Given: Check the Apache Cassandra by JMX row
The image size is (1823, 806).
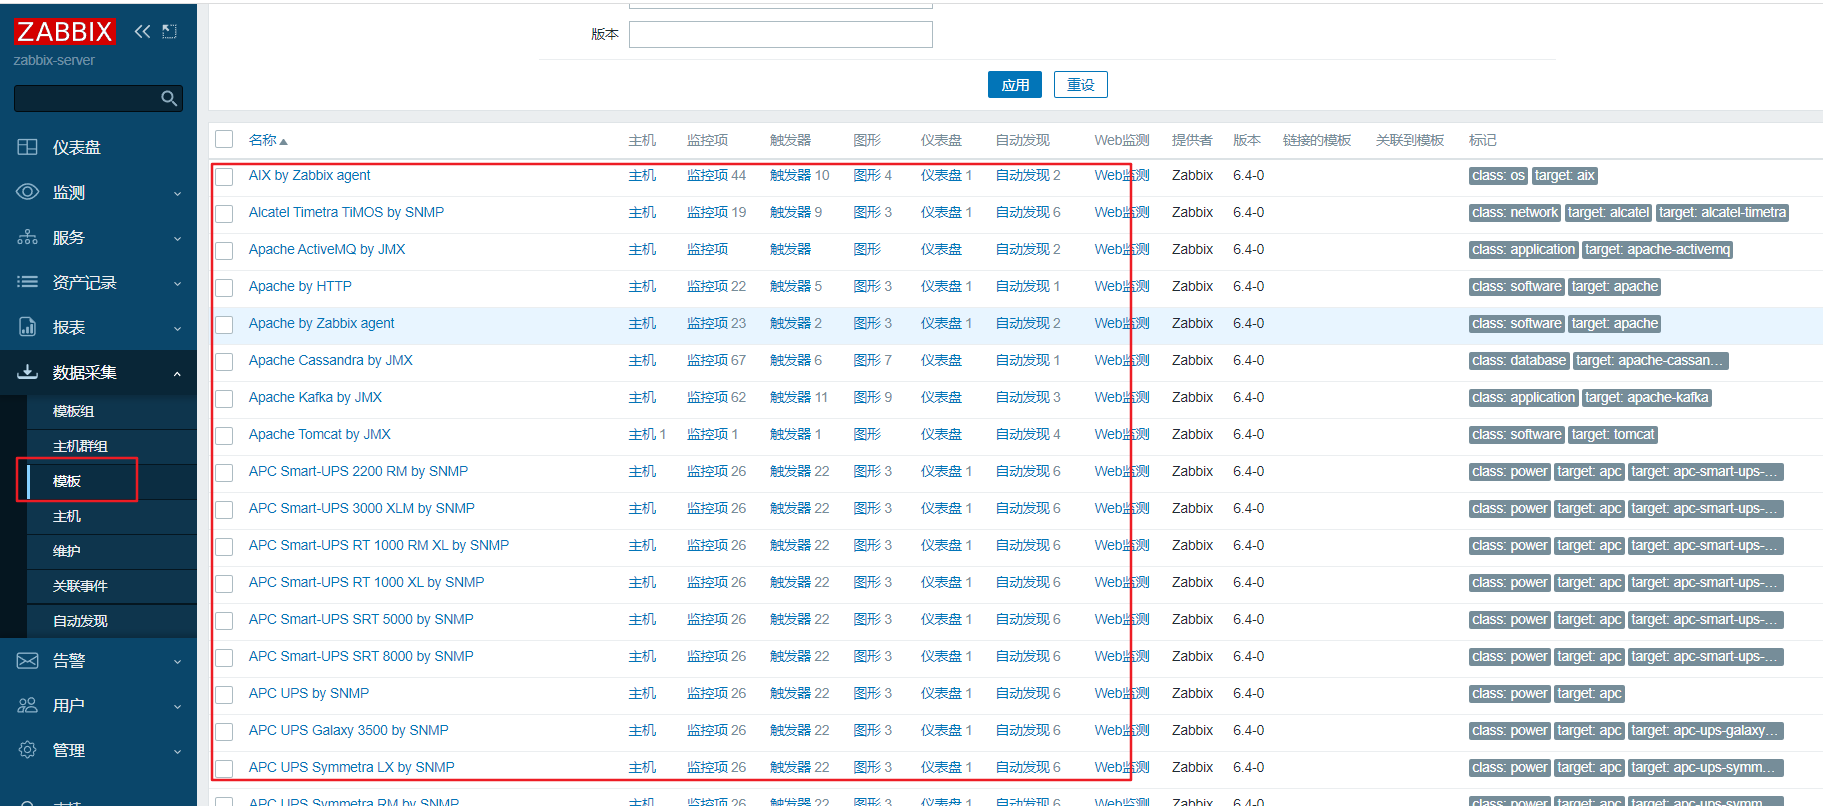Looking at the screenshot, I should pos(224,361).
